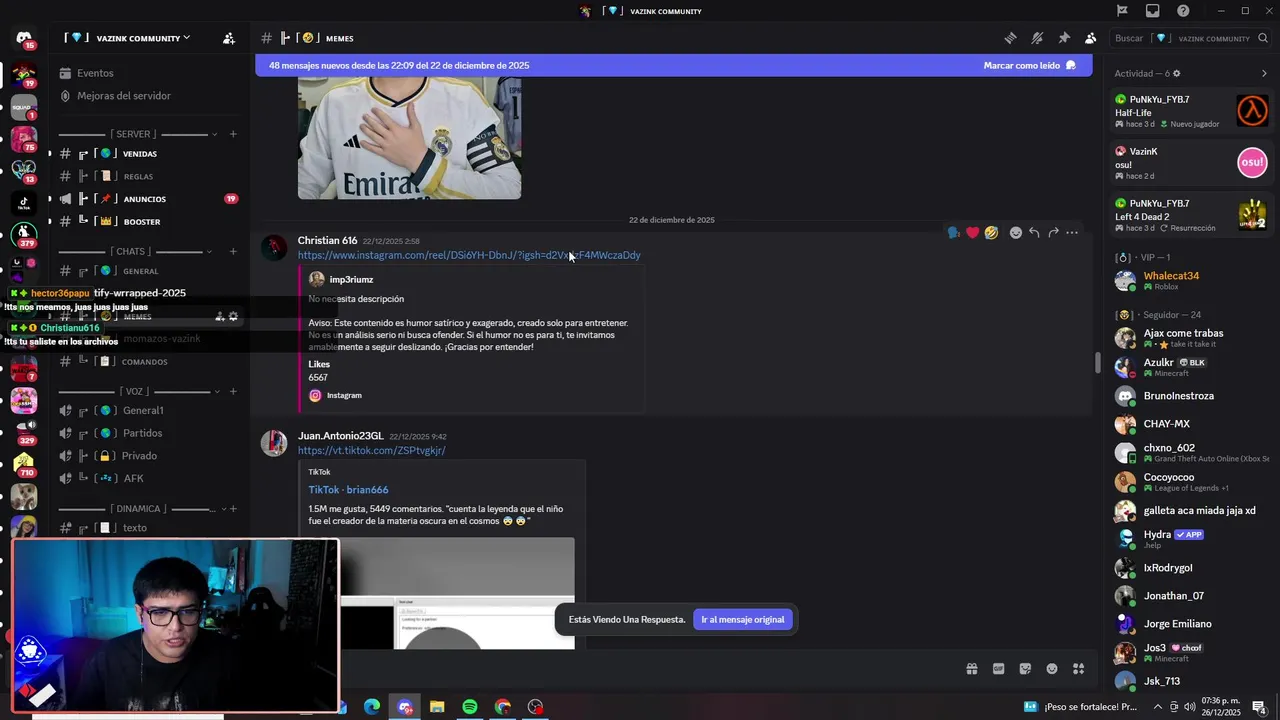The height and width of the screenshot is (720, 1280).
Task: Reply to Christian 616's message
Action: pyautogui.click(x=1034, y=233)
